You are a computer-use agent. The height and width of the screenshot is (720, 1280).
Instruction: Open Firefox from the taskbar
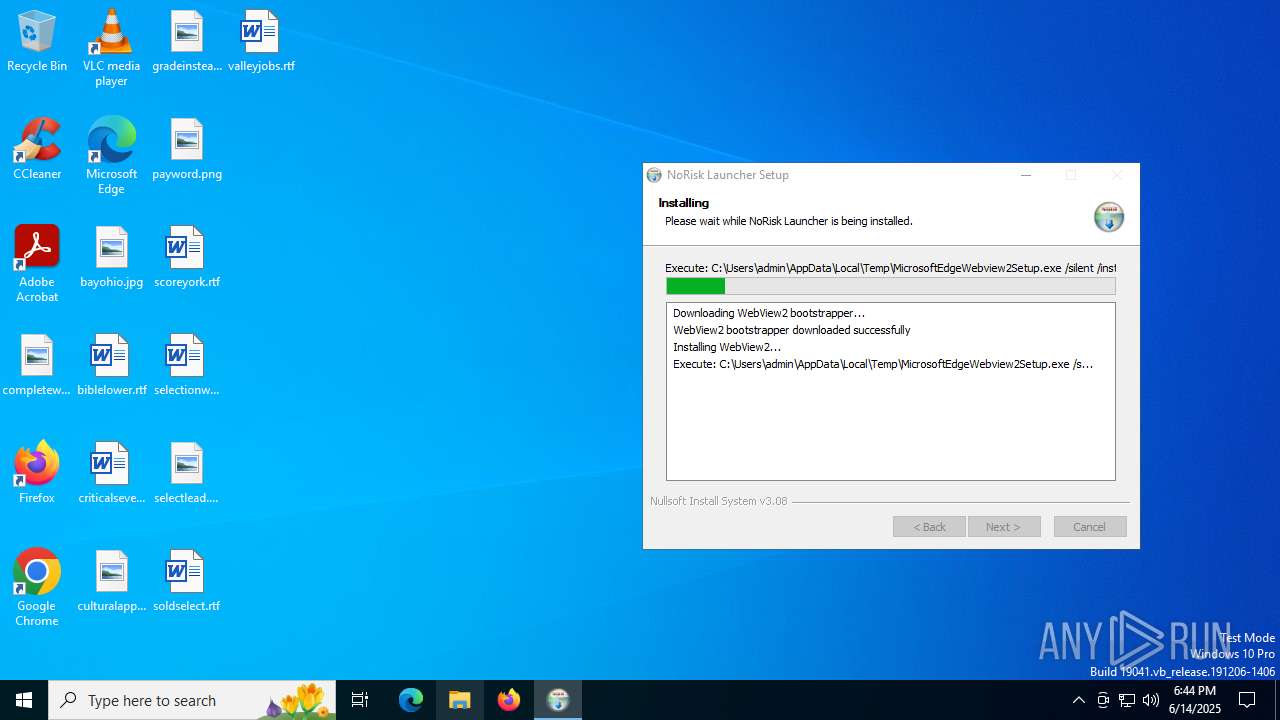[x=509, y=700]
